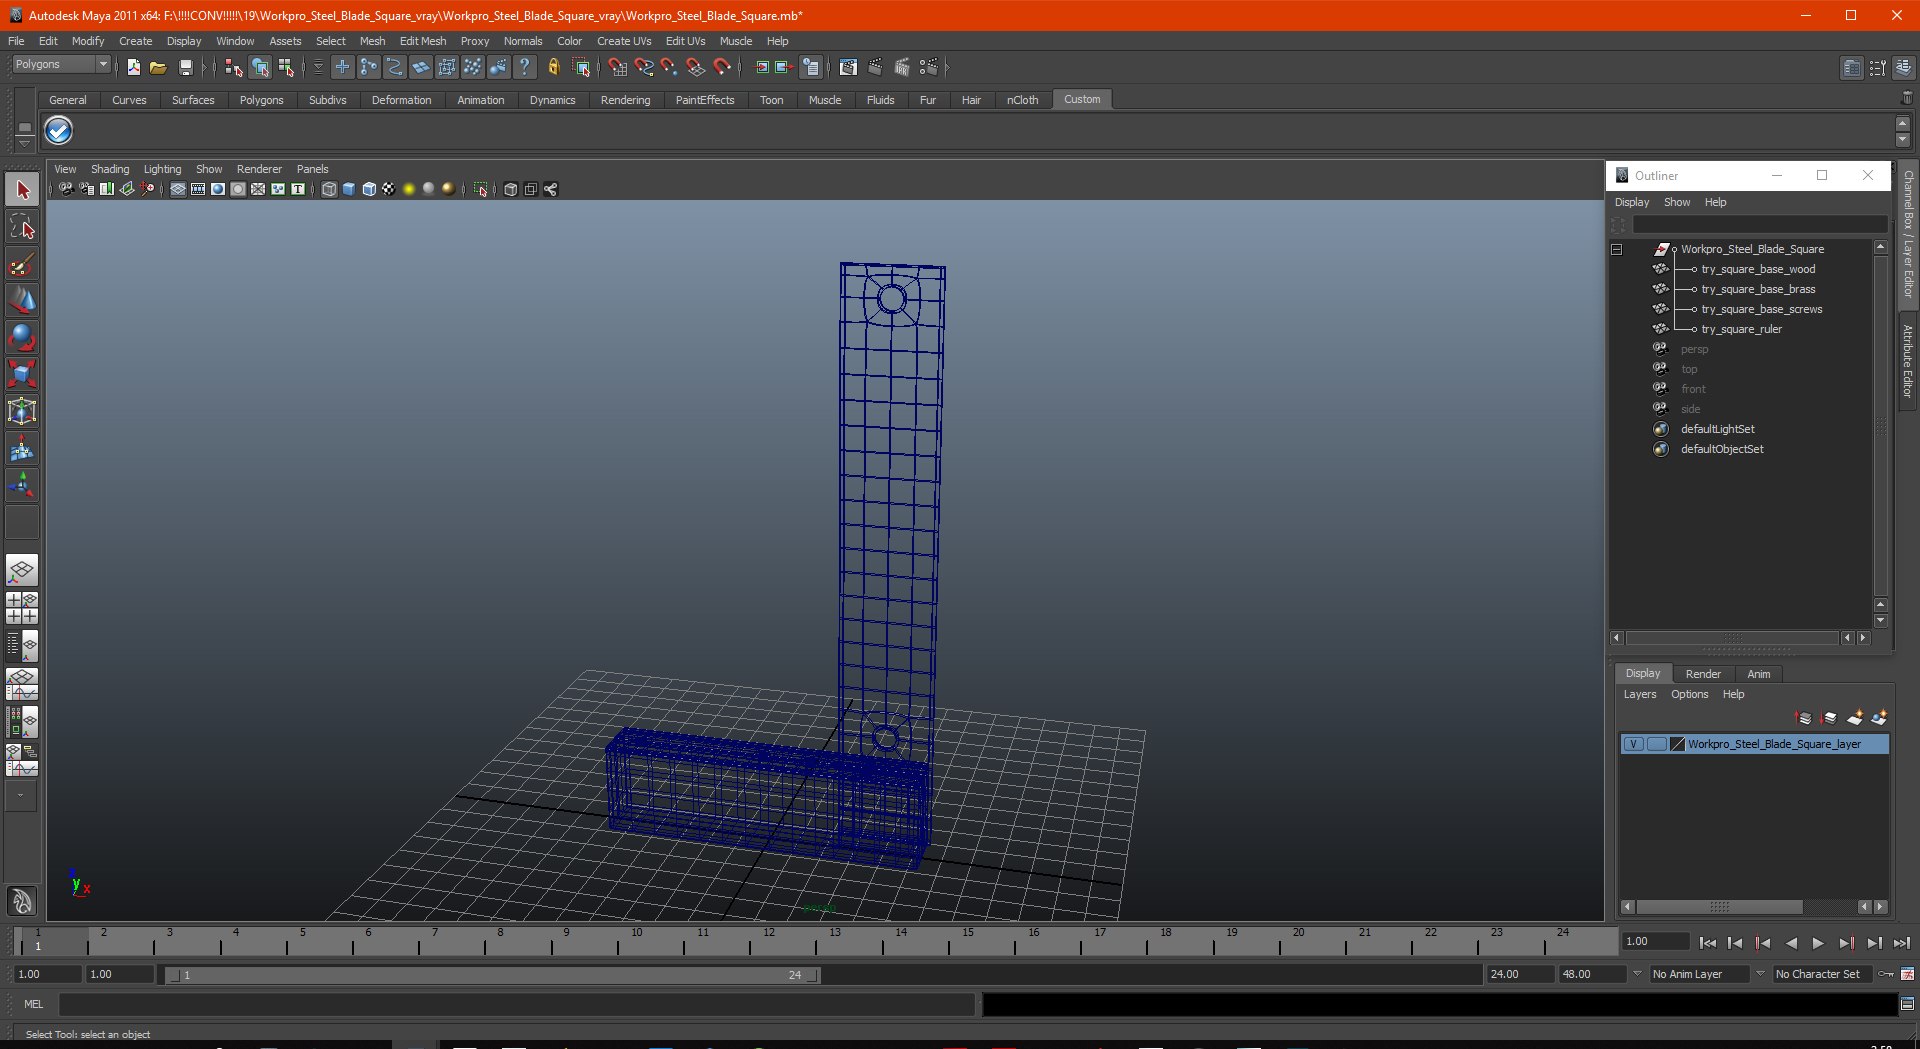Switch to the Polygons shelf tab
This screenshot has width=1920, height=1049.
261,100
